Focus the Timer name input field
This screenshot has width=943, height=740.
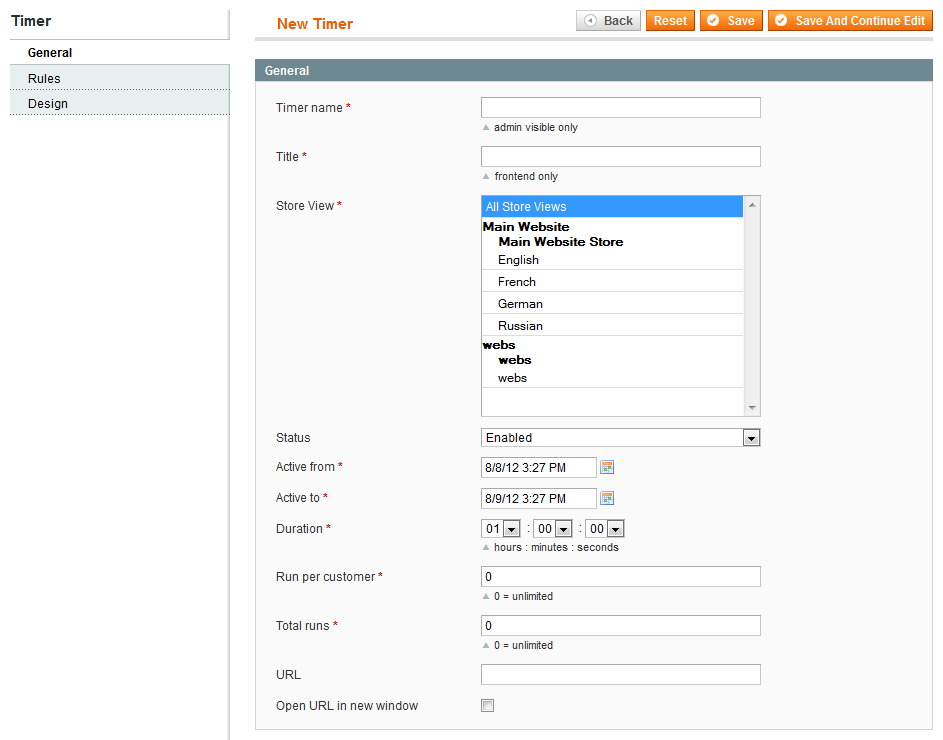tap(620, 107)
